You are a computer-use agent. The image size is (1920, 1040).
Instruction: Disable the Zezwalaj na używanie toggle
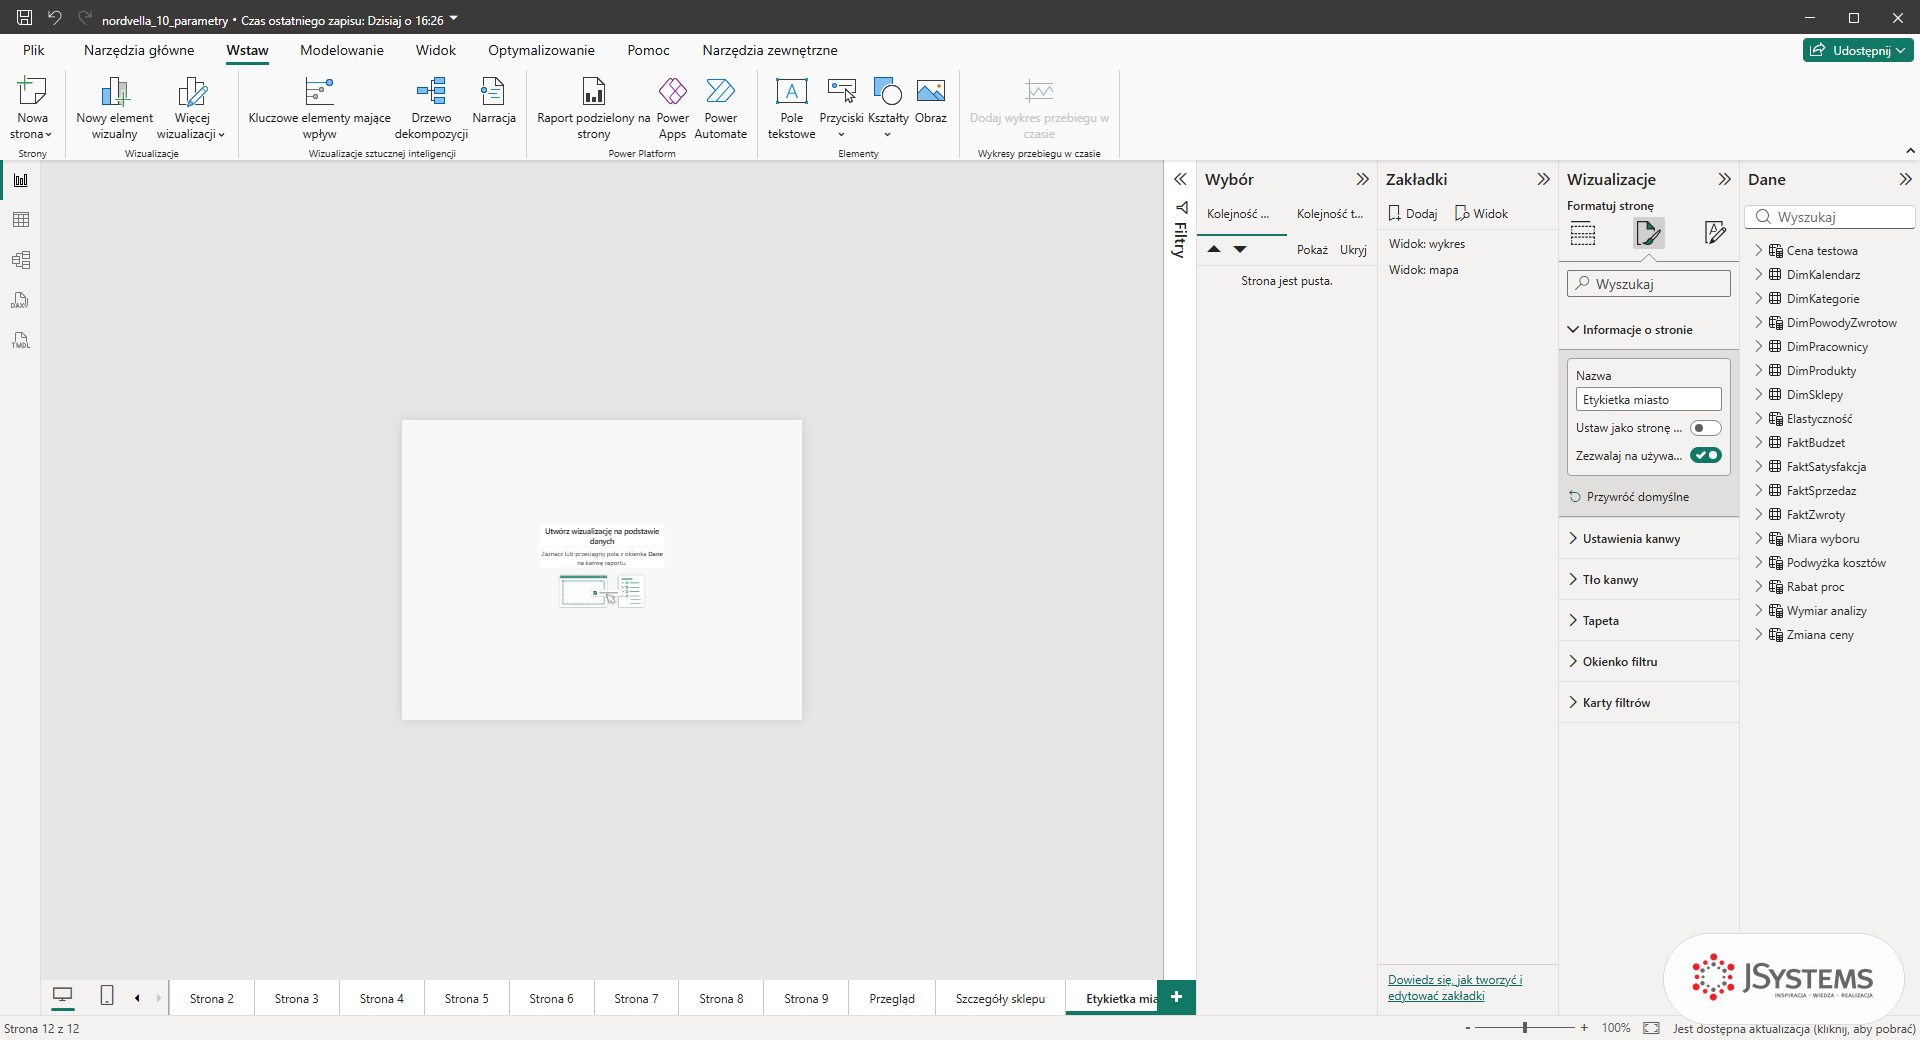click(x=1705, y=455)
